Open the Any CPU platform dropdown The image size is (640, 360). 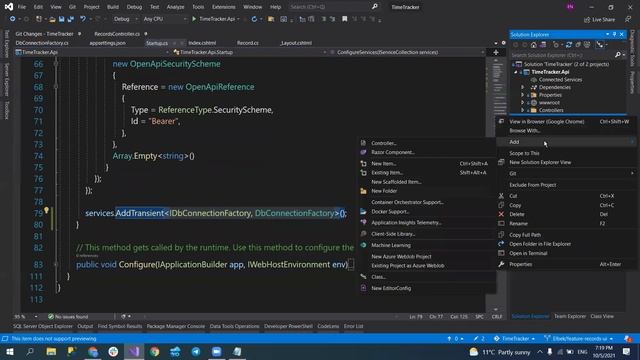[165, 19]
